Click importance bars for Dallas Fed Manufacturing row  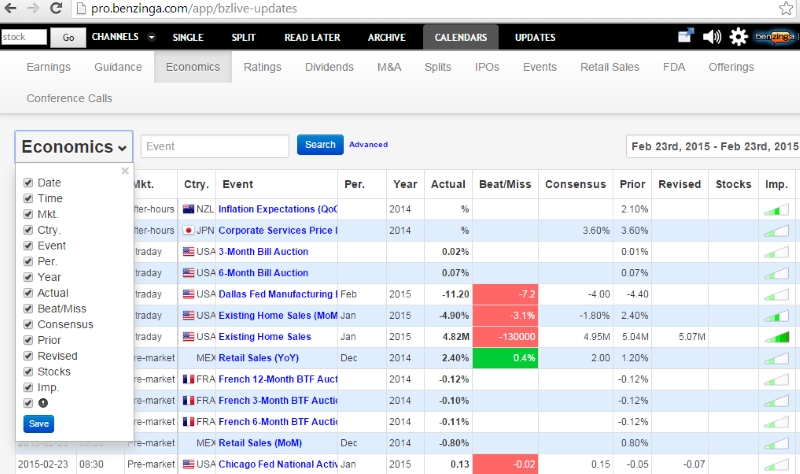(777, 294)
